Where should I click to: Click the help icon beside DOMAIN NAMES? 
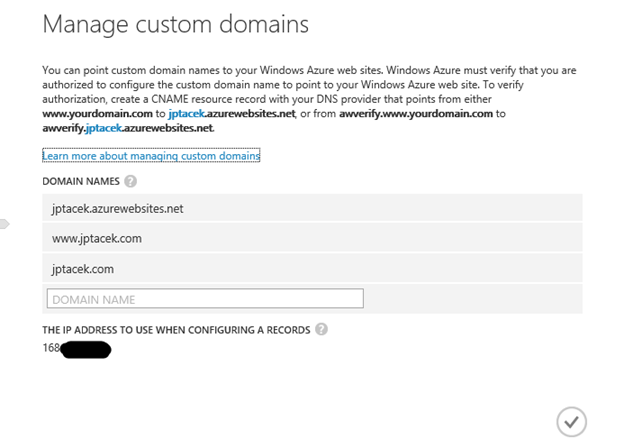pyautogui.click(x=130, y=181)
